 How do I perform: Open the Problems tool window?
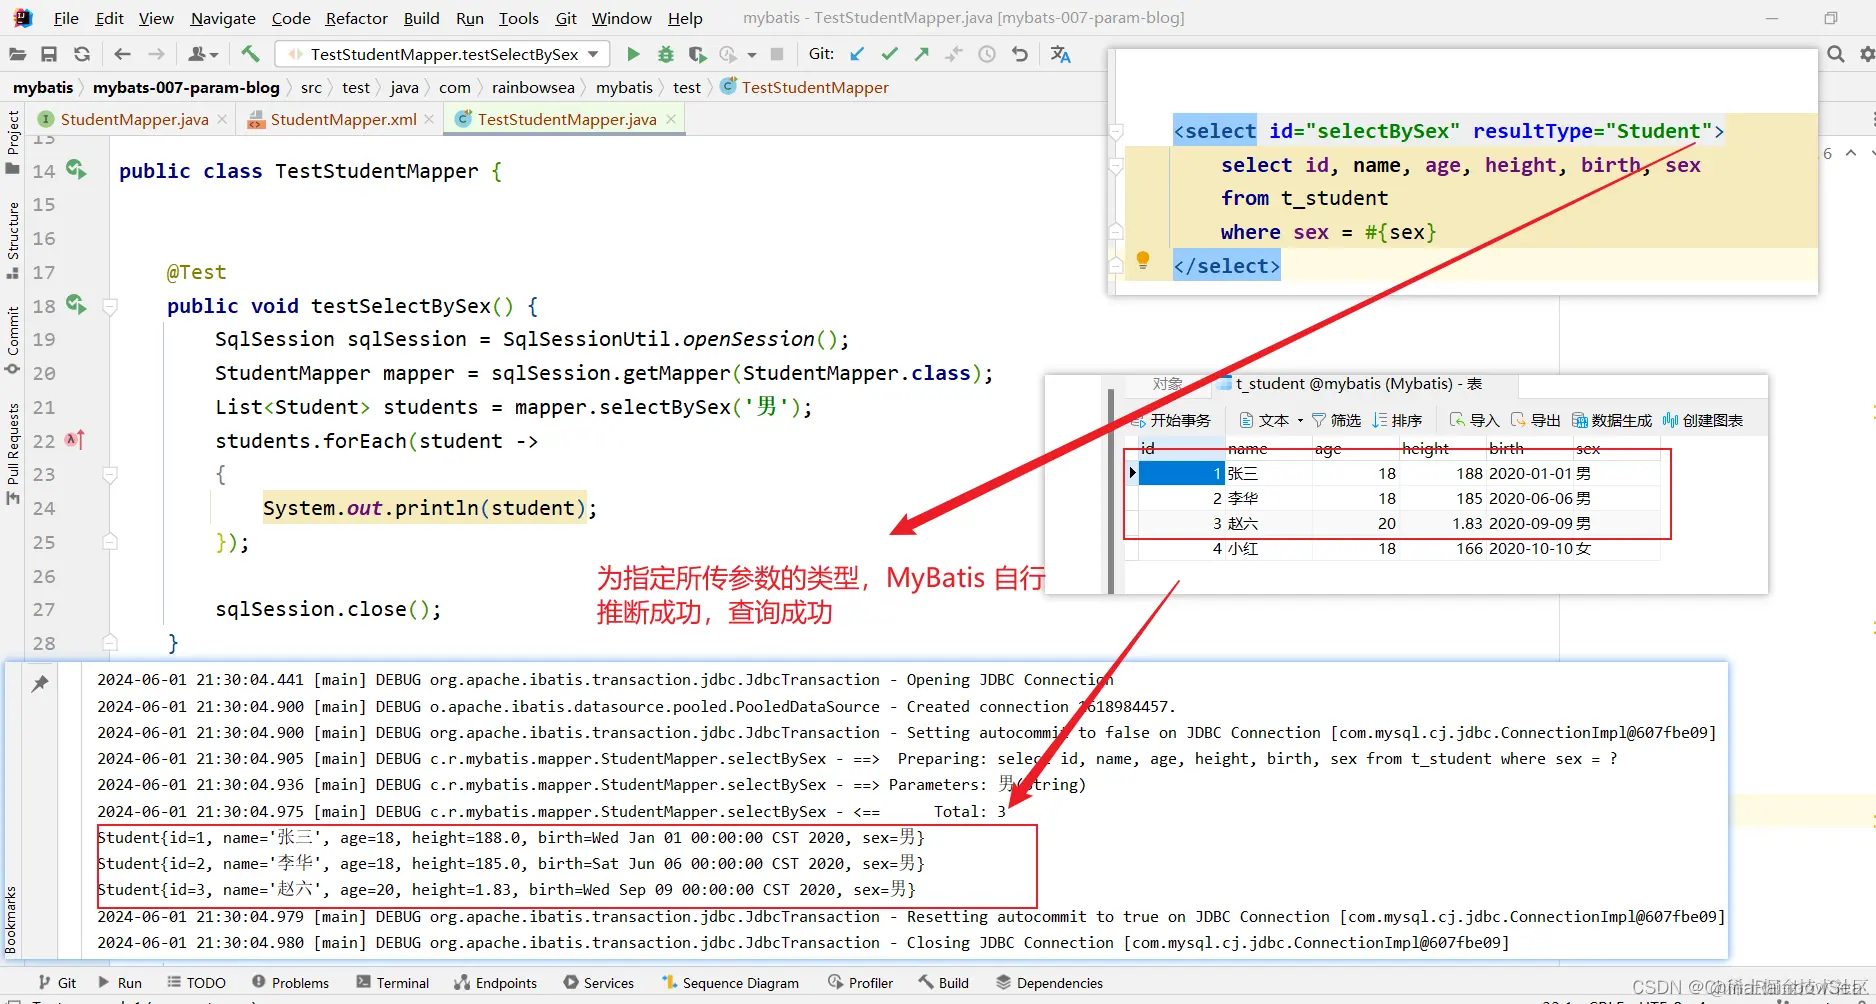(x=290, y=983)
